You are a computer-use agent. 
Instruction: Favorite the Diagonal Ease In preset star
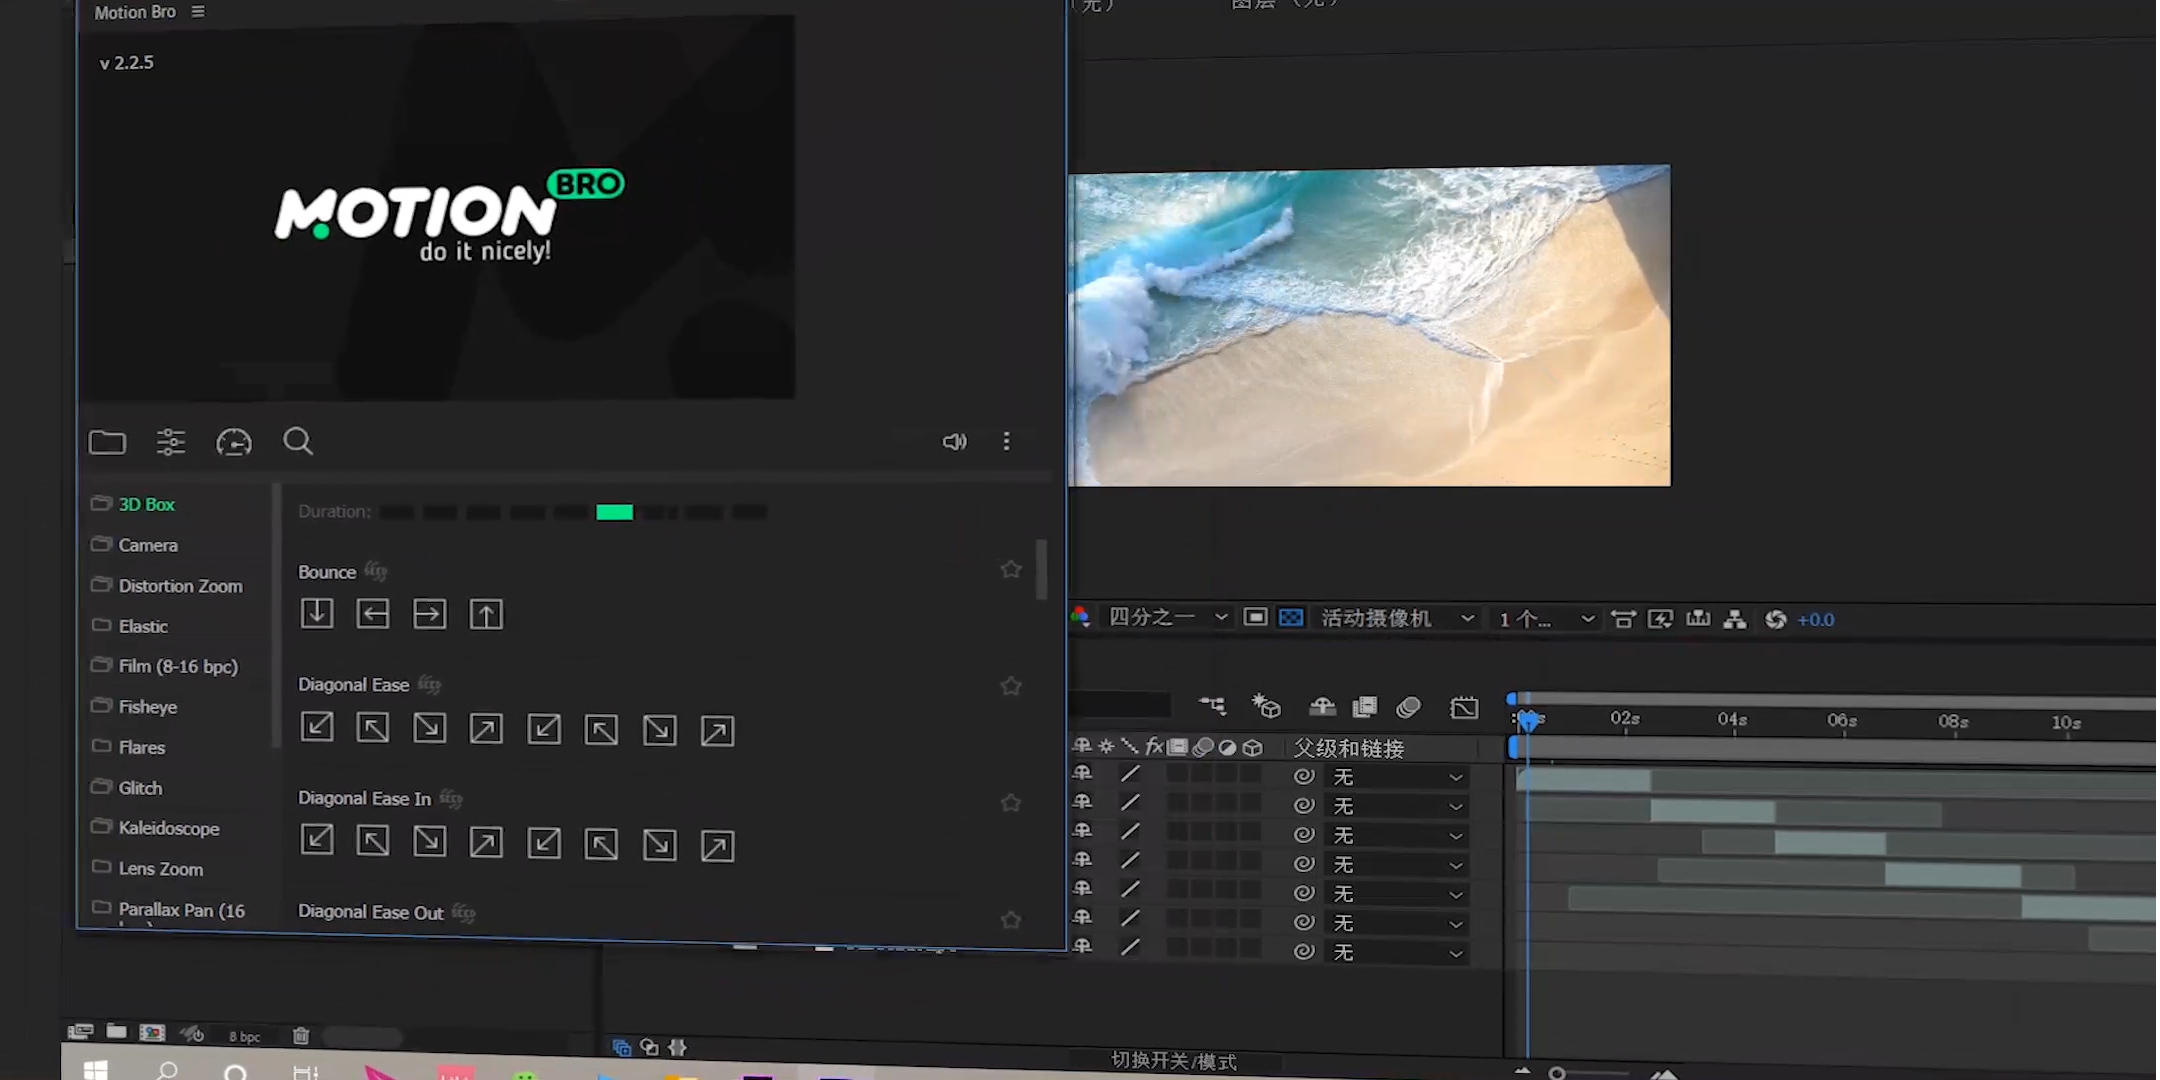[x=1011, y=803]
